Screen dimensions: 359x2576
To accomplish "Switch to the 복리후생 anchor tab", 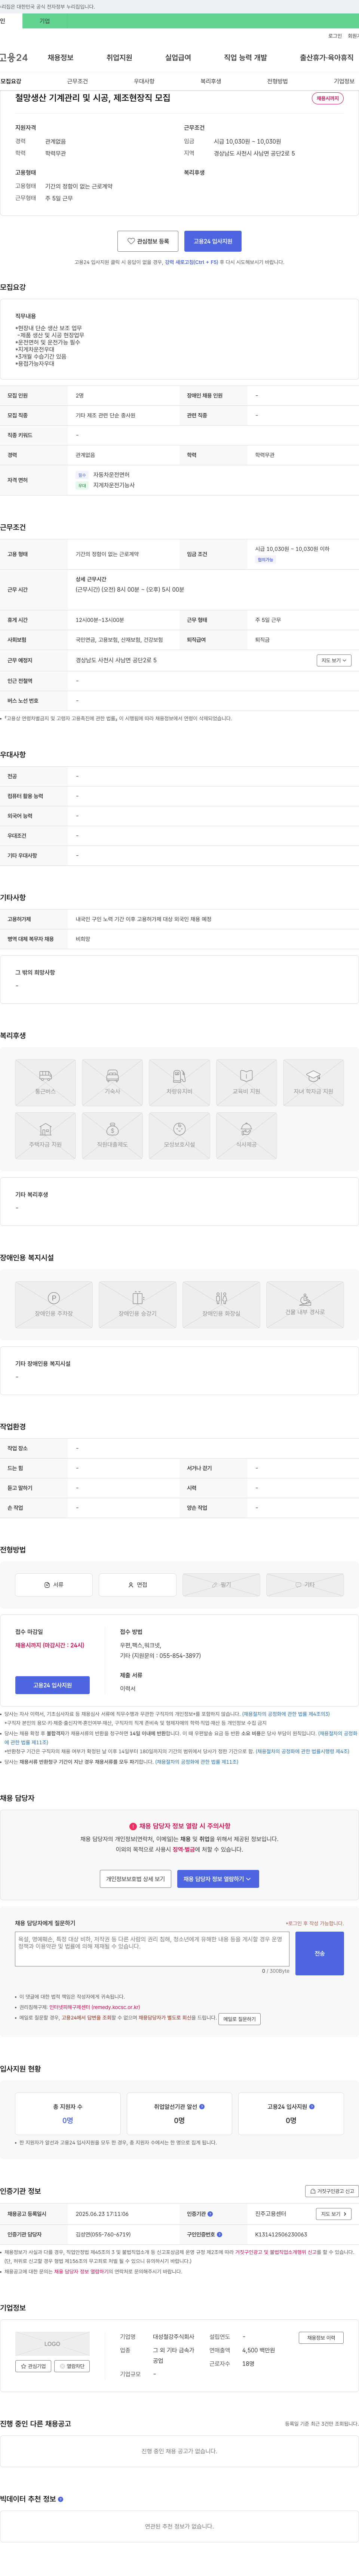I will tap(211, 81).
